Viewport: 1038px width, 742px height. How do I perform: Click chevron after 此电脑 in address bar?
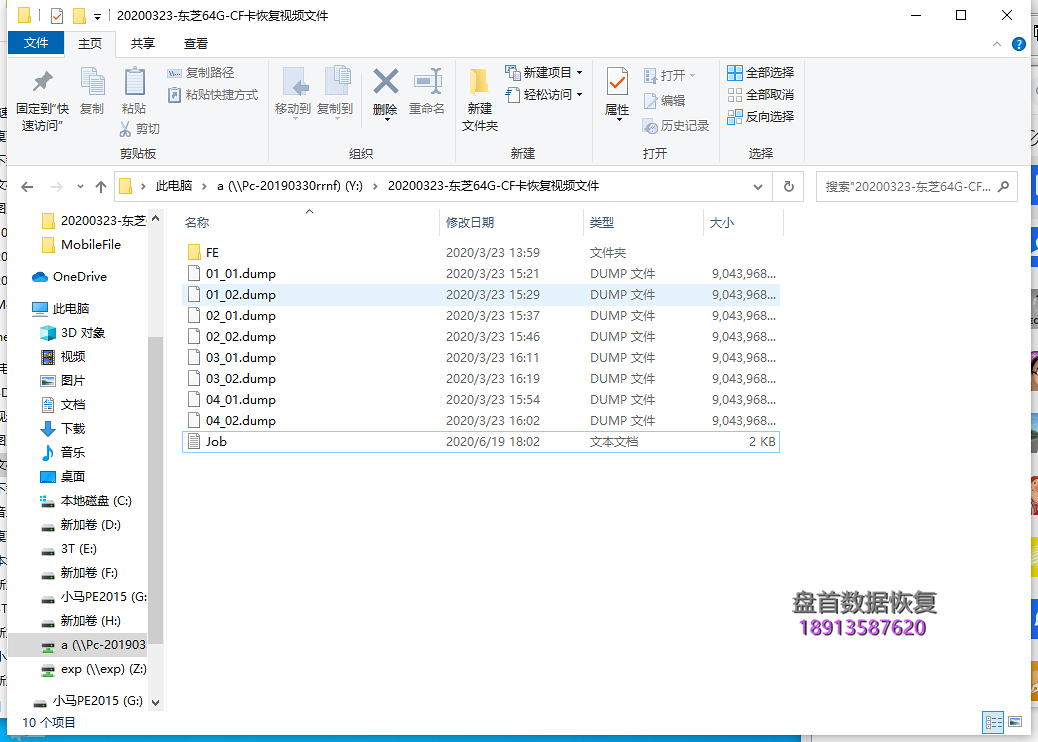[x=204, y=187]
